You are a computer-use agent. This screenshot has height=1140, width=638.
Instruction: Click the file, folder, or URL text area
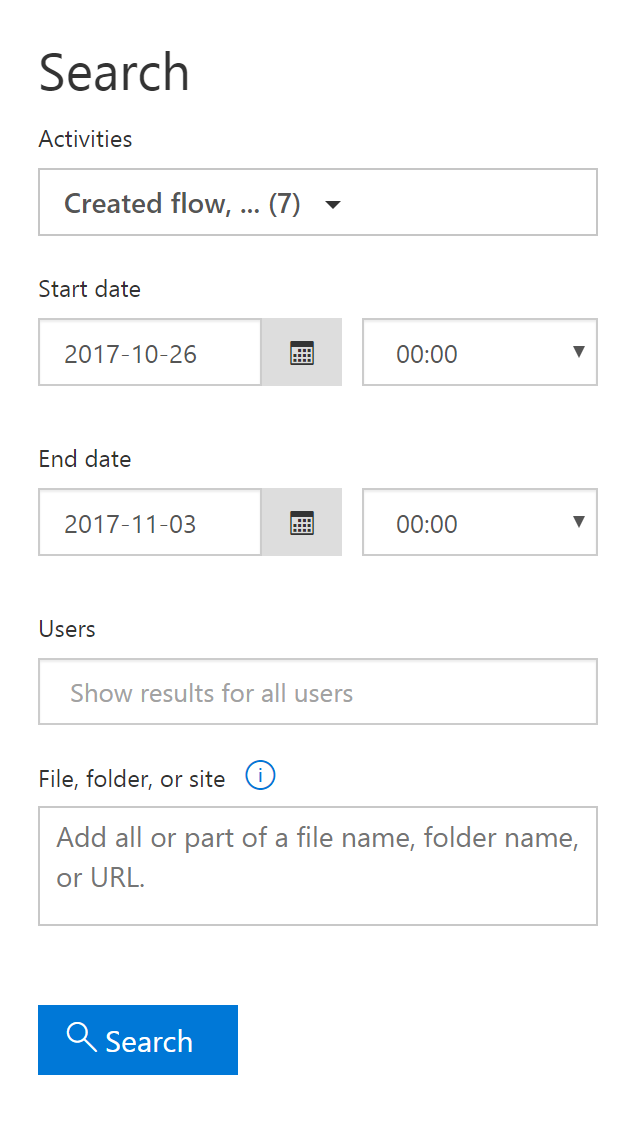pyautogui.click(x=317, y=860)
